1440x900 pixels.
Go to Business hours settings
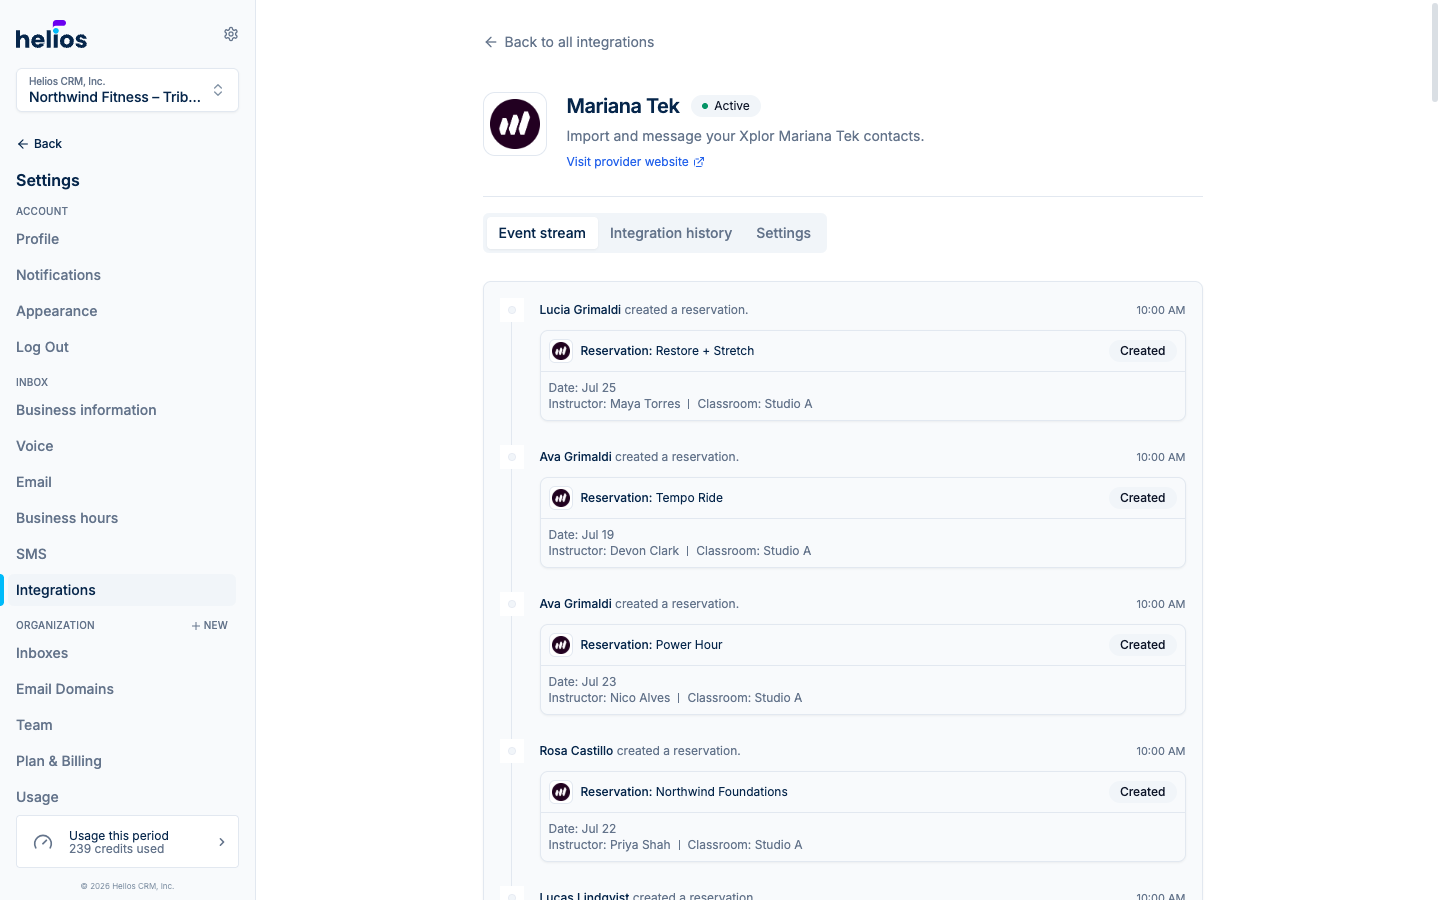pos(67,518)
